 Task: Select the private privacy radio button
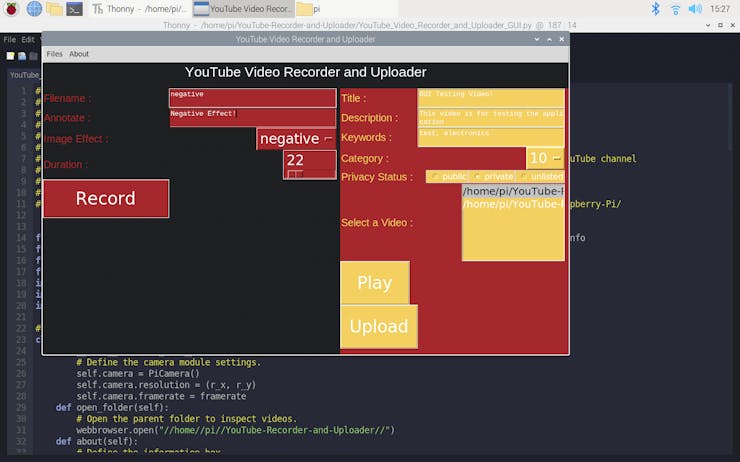(493, 176)
